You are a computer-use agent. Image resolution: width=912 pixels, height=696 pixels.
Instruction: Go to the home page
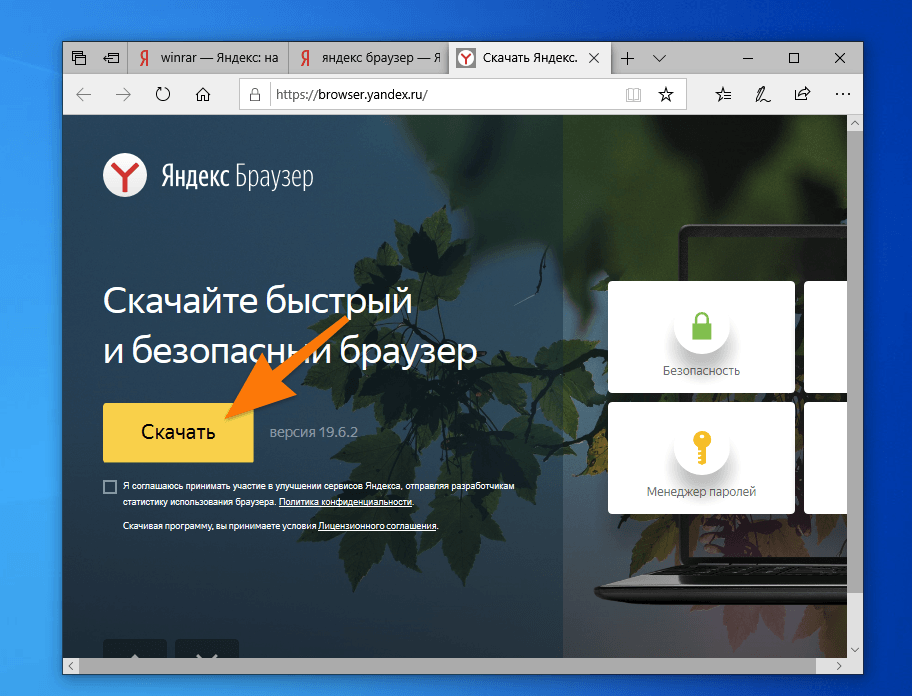[x=202, y=94]
